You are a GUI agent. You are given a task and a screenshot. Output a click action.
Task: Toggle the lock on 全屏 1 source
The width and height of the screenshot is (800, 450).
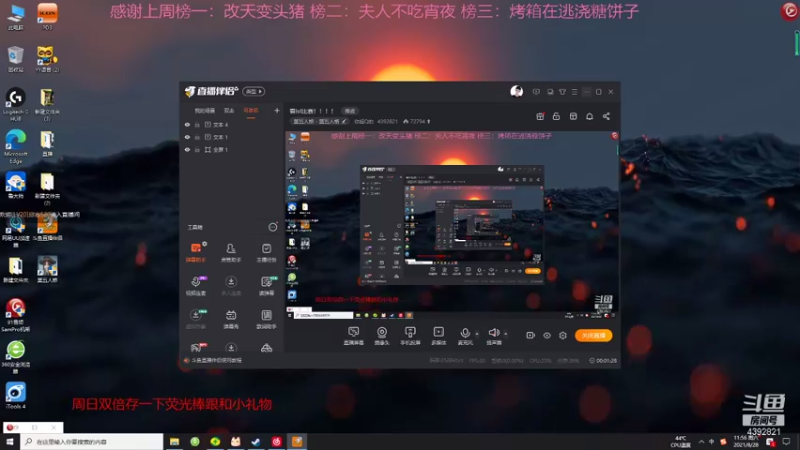point(197,149)
